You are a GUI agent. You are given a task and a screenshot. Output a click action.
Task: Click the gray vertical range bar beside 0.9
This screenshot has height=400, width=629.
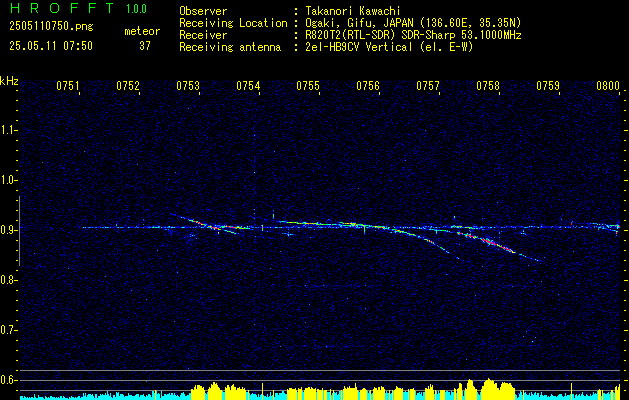(x=20, y=231)
